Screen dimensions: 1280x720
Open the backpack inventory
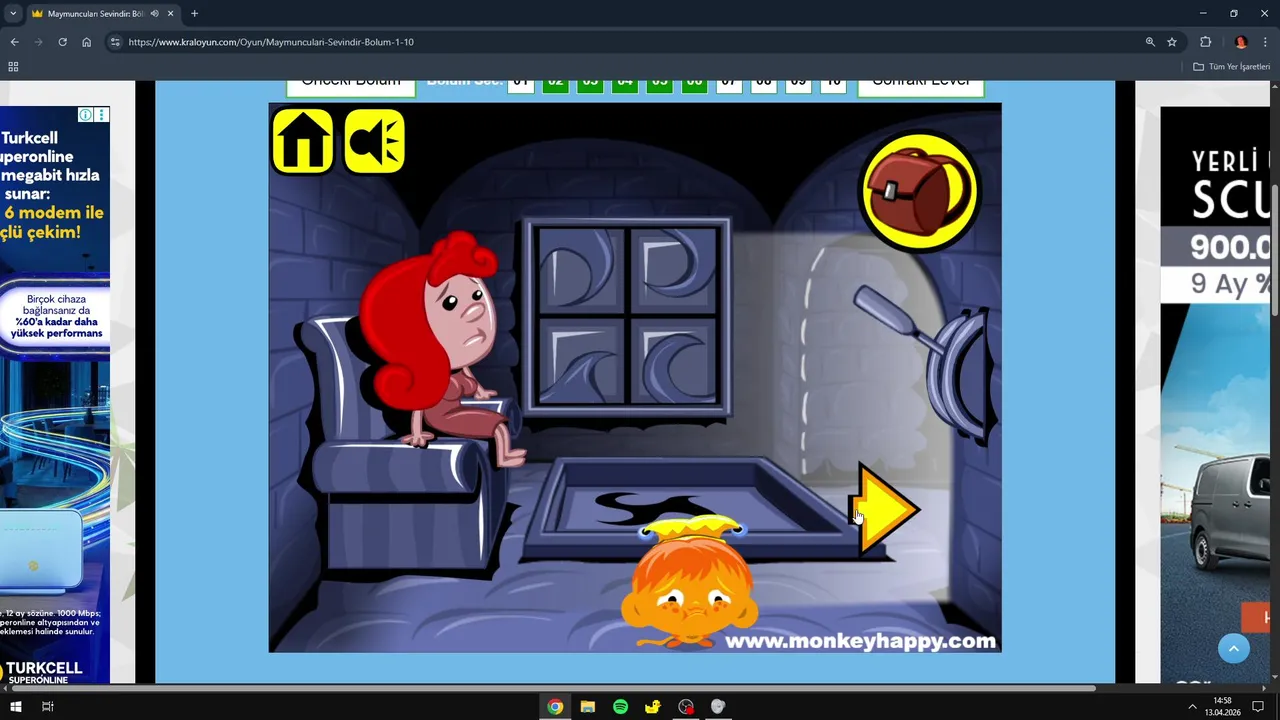point(919,191)
